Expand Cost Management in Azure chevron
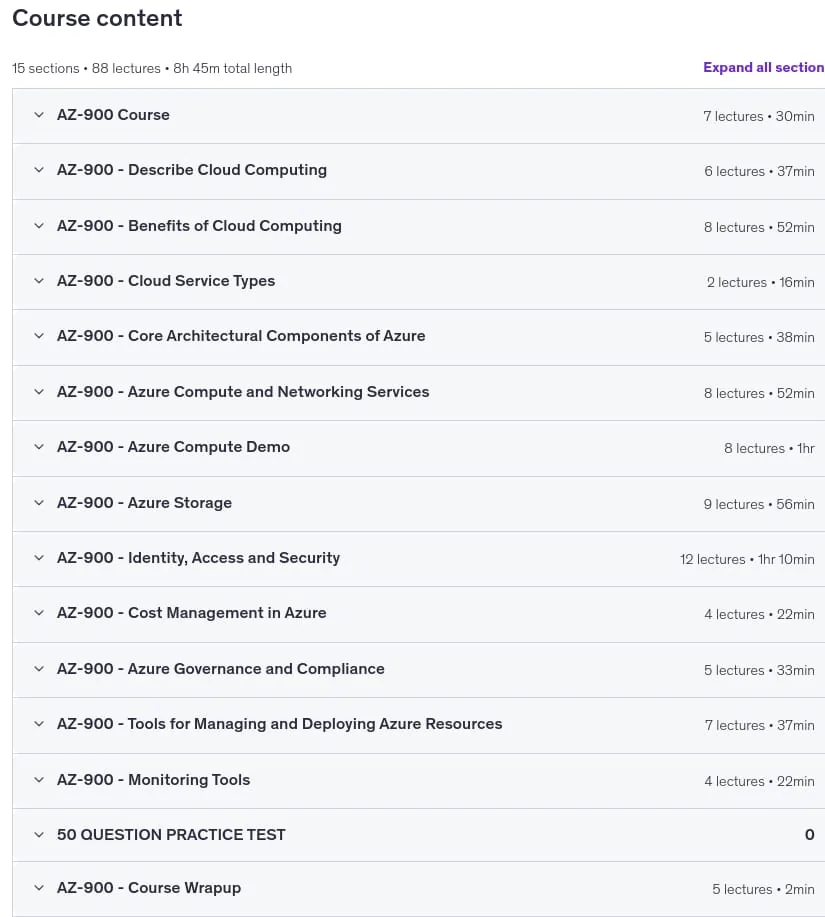Screen dimensions: 825x917 (39, 613)
